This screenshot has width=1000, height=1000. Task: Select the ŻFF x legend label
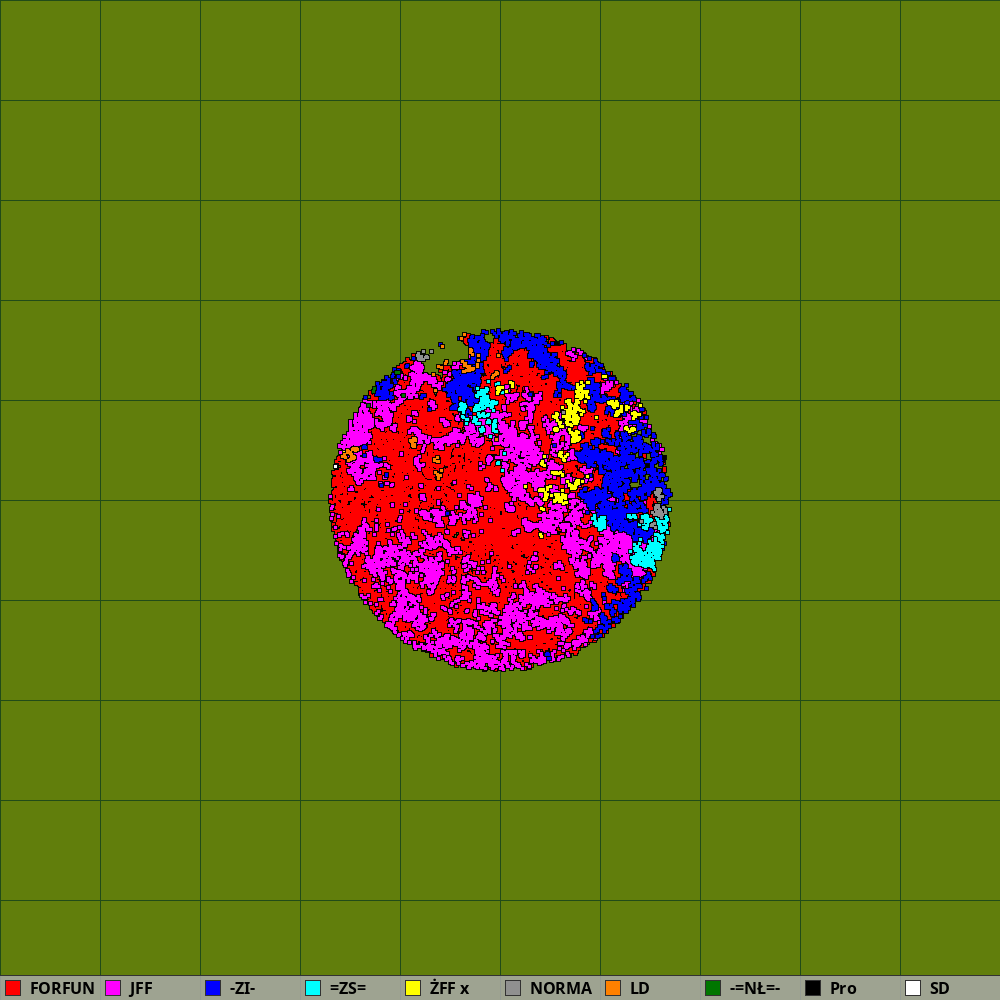click(450, 989)
